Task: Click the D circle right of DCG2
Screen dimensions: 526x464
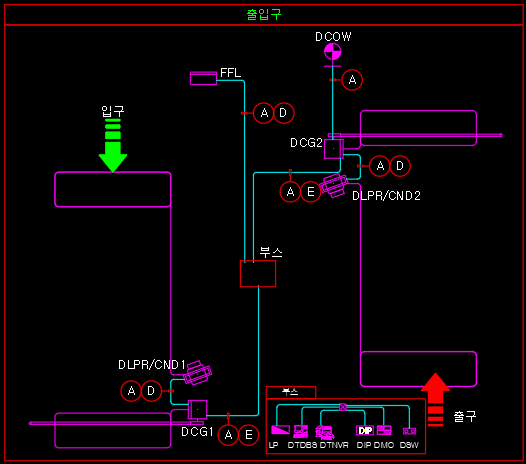Action: point(400,166)
